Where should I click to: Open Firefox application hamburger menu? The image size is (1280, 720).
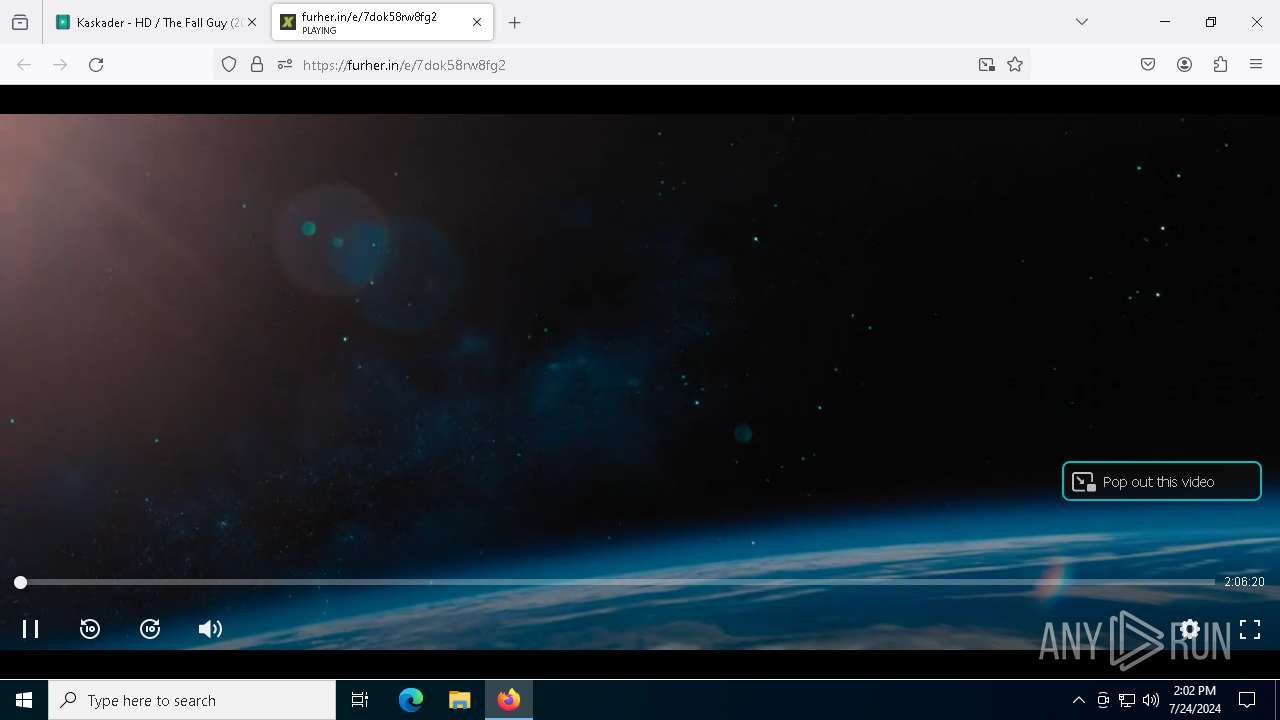pos(1256,65)
